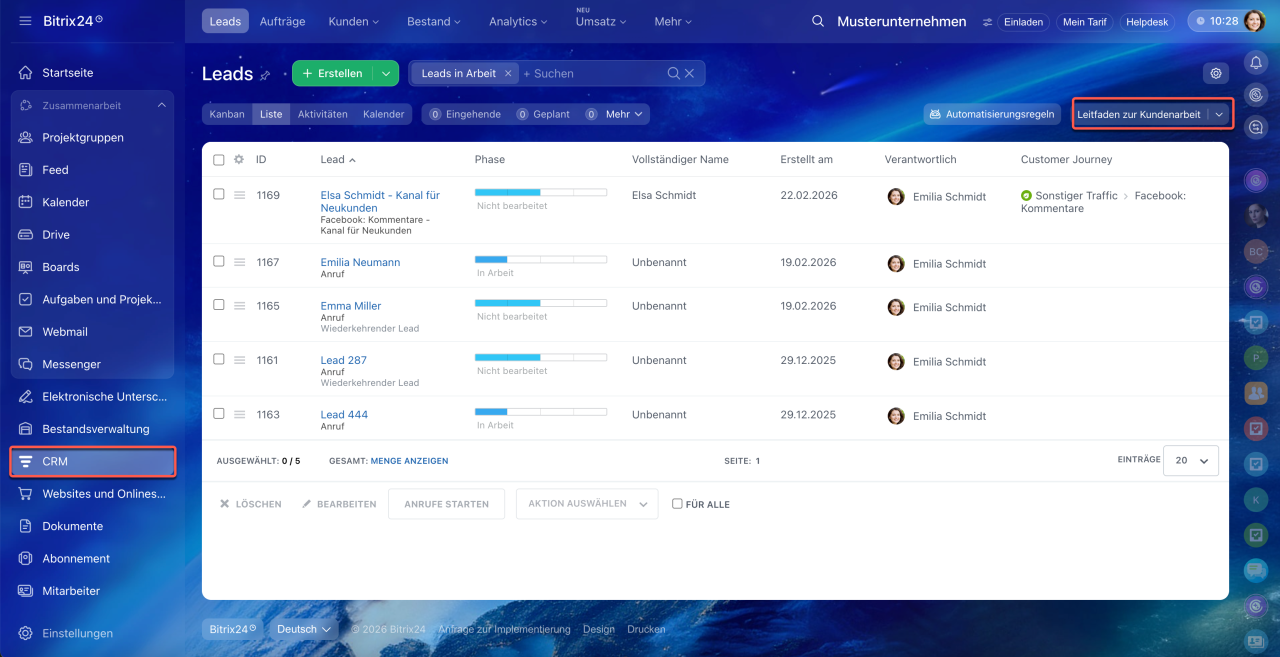Pin the Leads page with pin icon
This screenshot has width=1280, height=657.
[265, 75]
